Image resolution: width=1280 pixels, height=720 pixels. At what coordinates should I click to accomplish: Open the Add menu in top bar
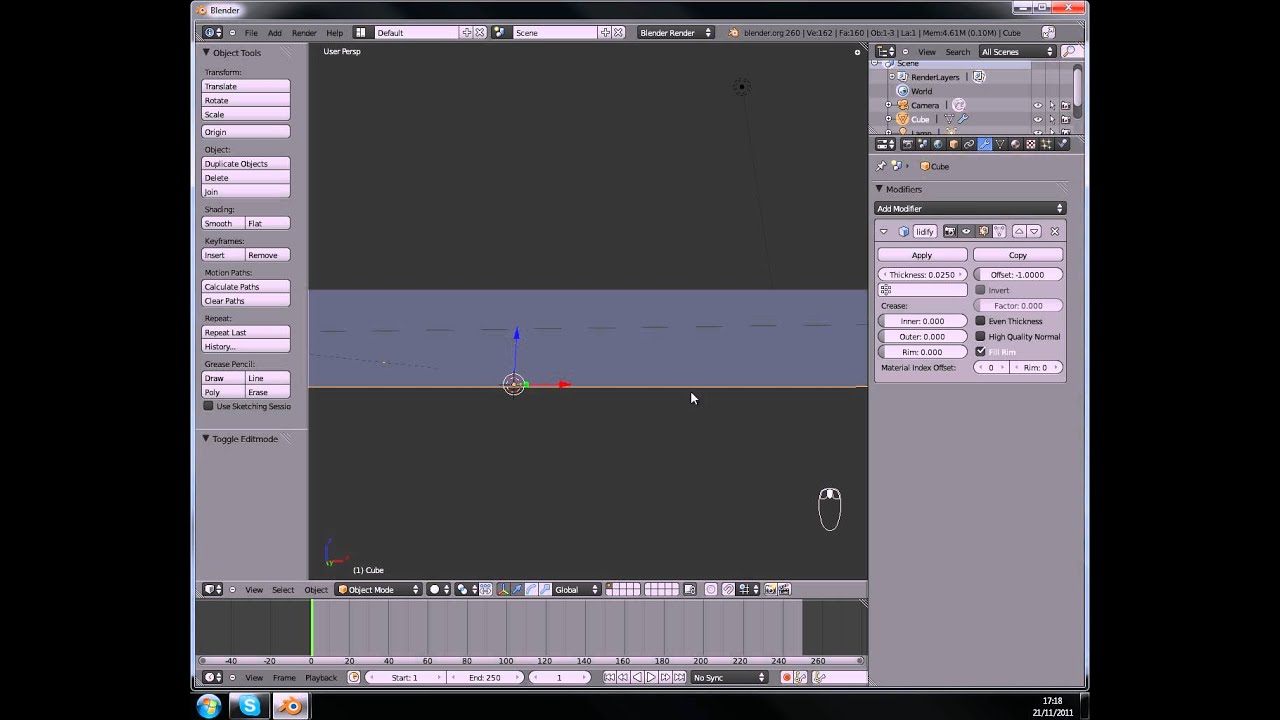tap(274, 33)
